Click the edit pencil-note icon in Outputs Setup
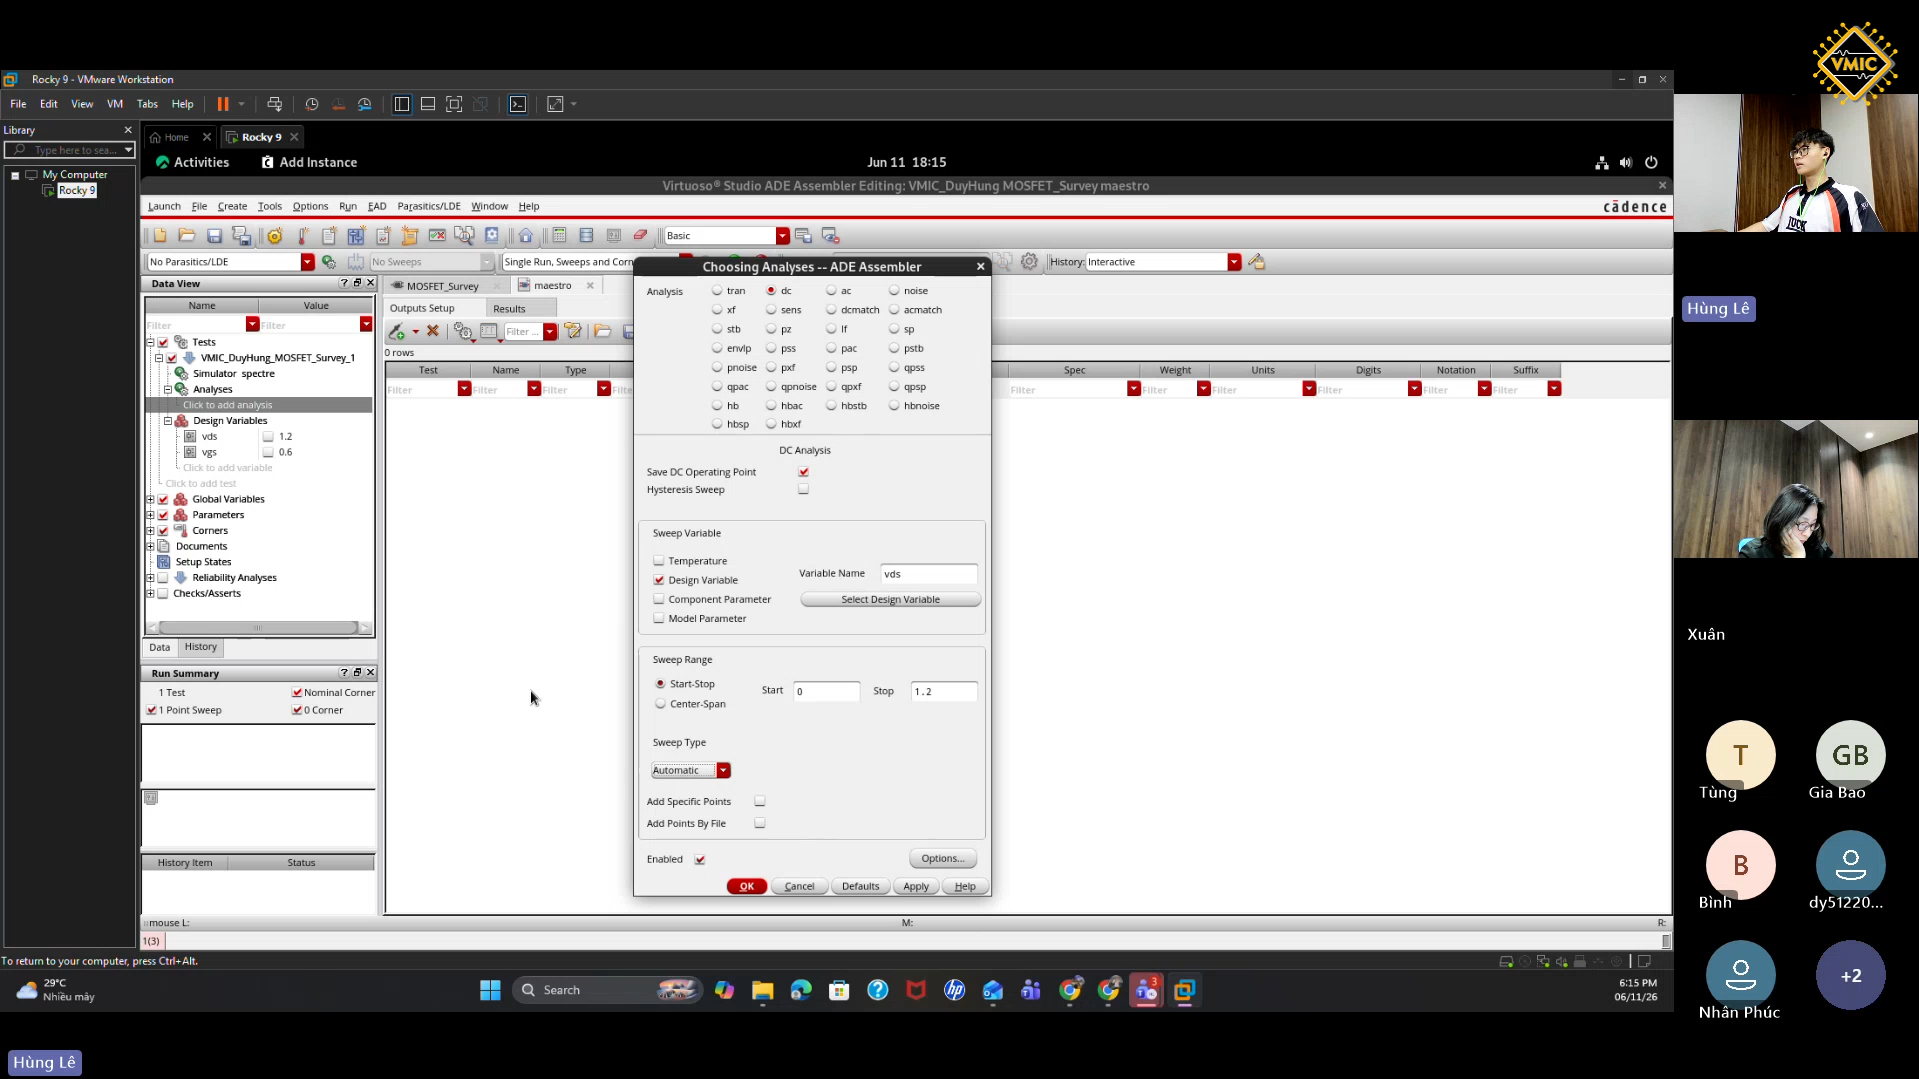This screenshot has width=1919, height=1079. 573,331
